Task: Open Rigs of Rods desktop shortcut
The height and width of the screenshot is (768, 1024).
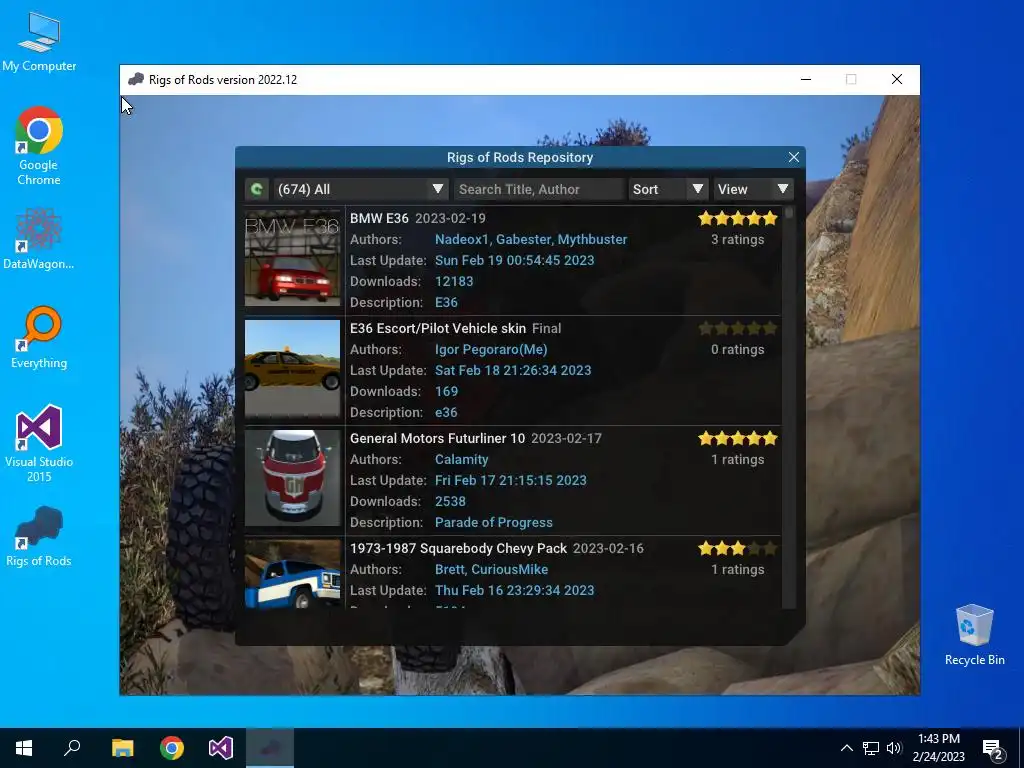Action: point(39,537)
